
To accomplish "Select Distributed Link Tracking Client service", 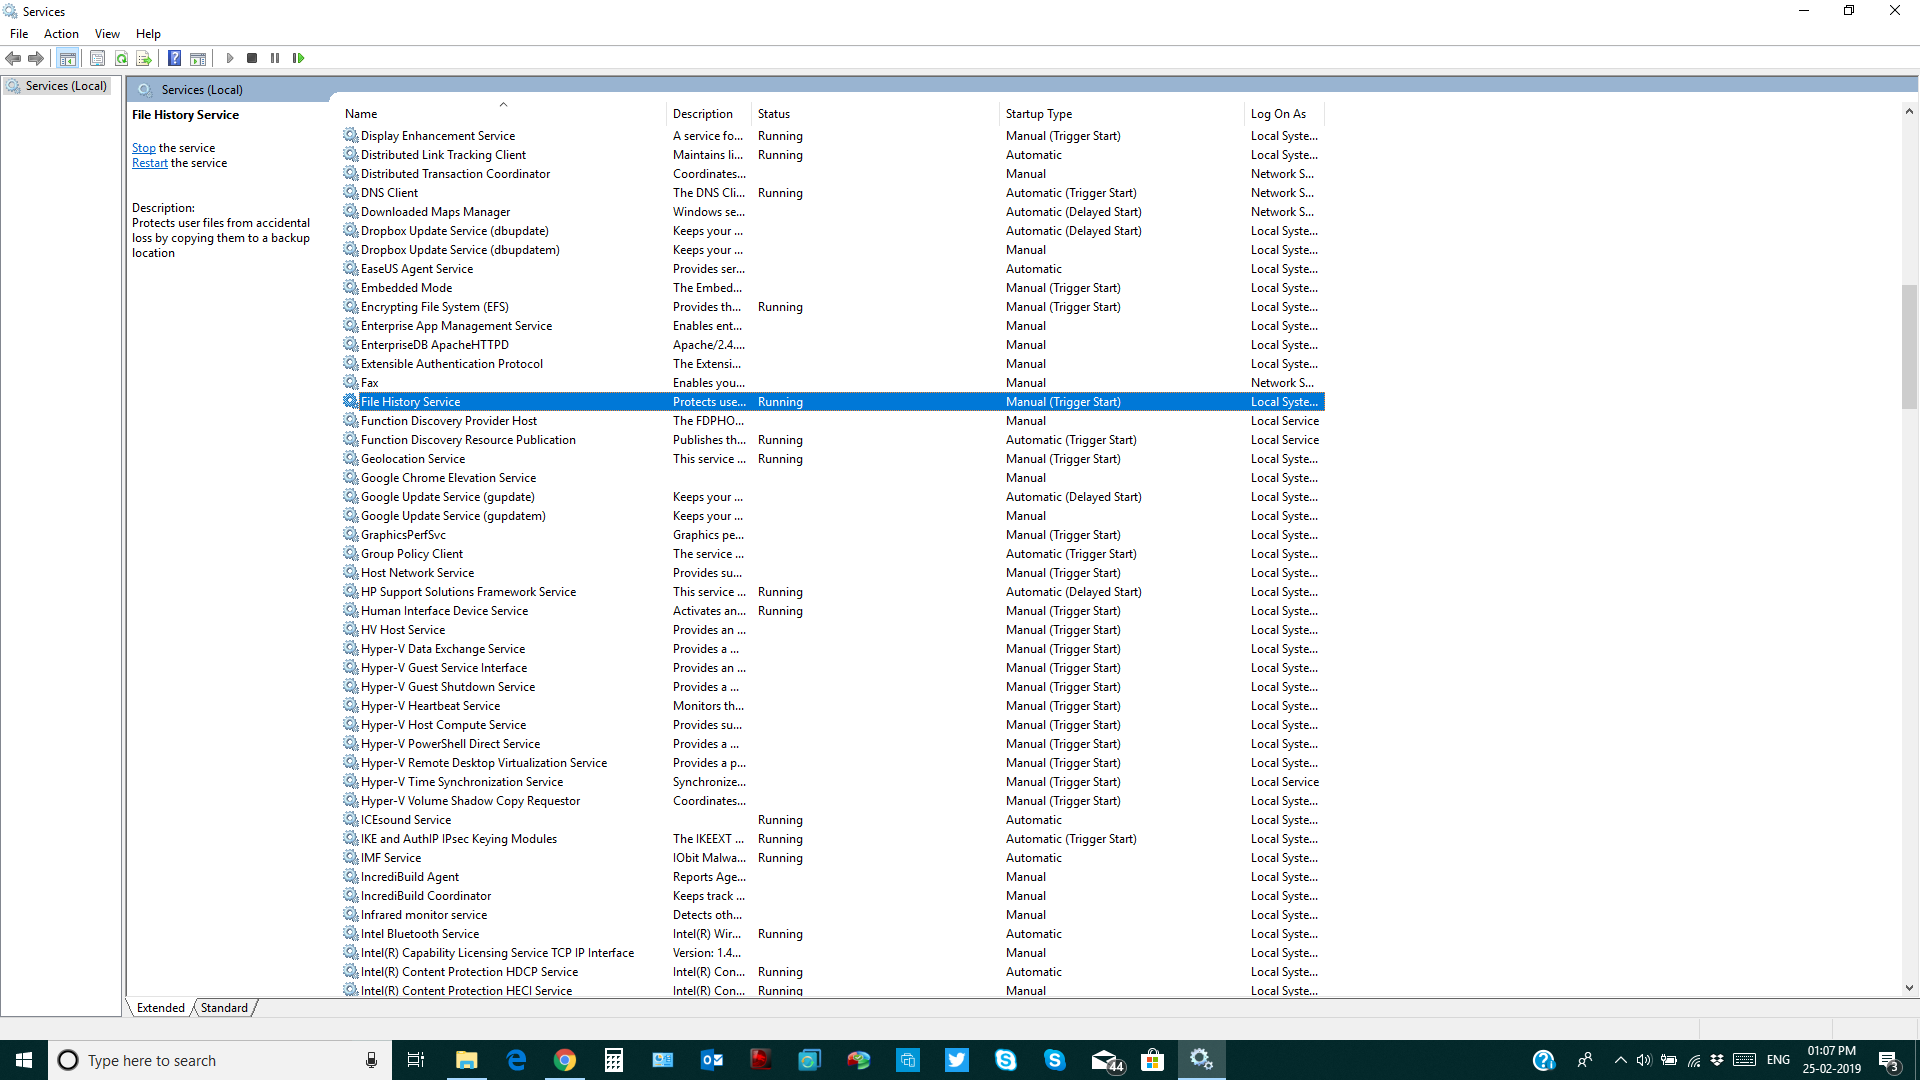I will click(x=832, y=155).
